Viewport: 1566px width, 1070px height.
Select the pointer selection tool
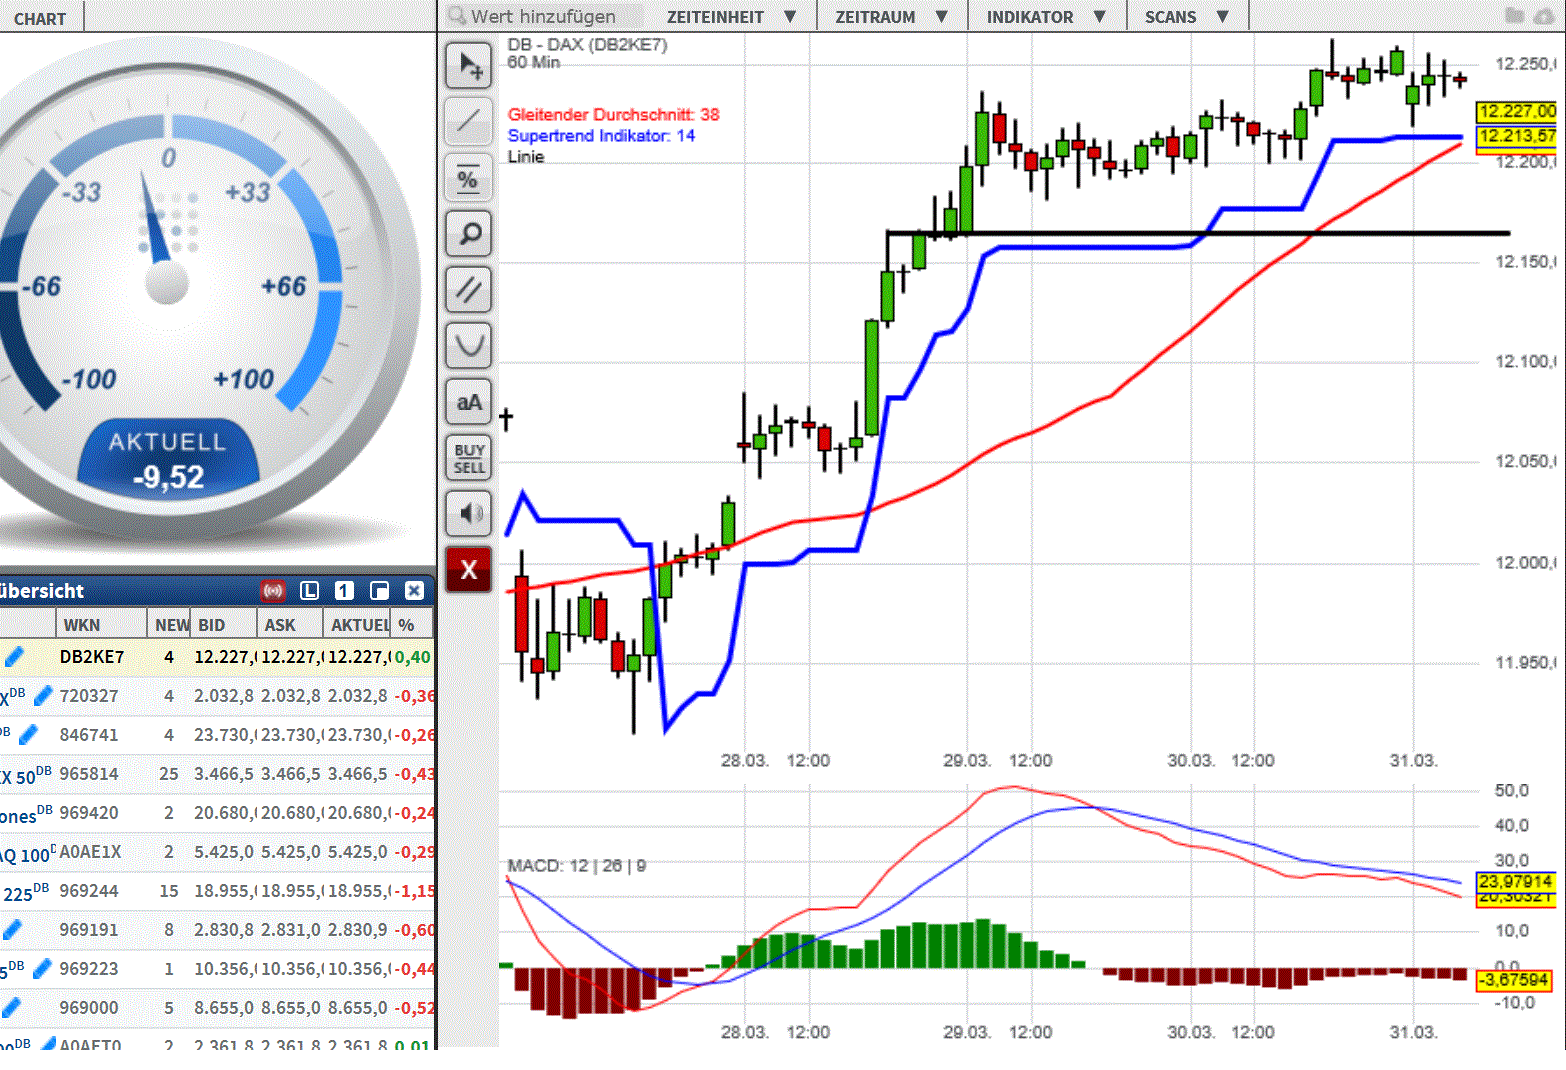coord(468,65)
